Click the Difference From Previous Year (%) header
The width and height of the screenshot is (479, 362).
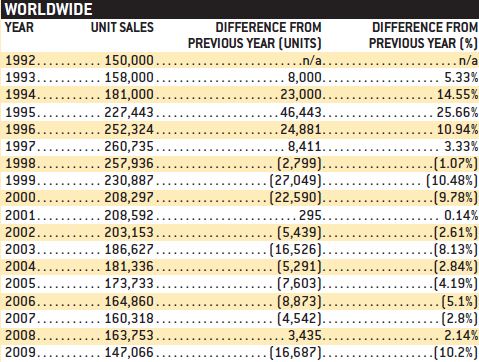[423, 35]
